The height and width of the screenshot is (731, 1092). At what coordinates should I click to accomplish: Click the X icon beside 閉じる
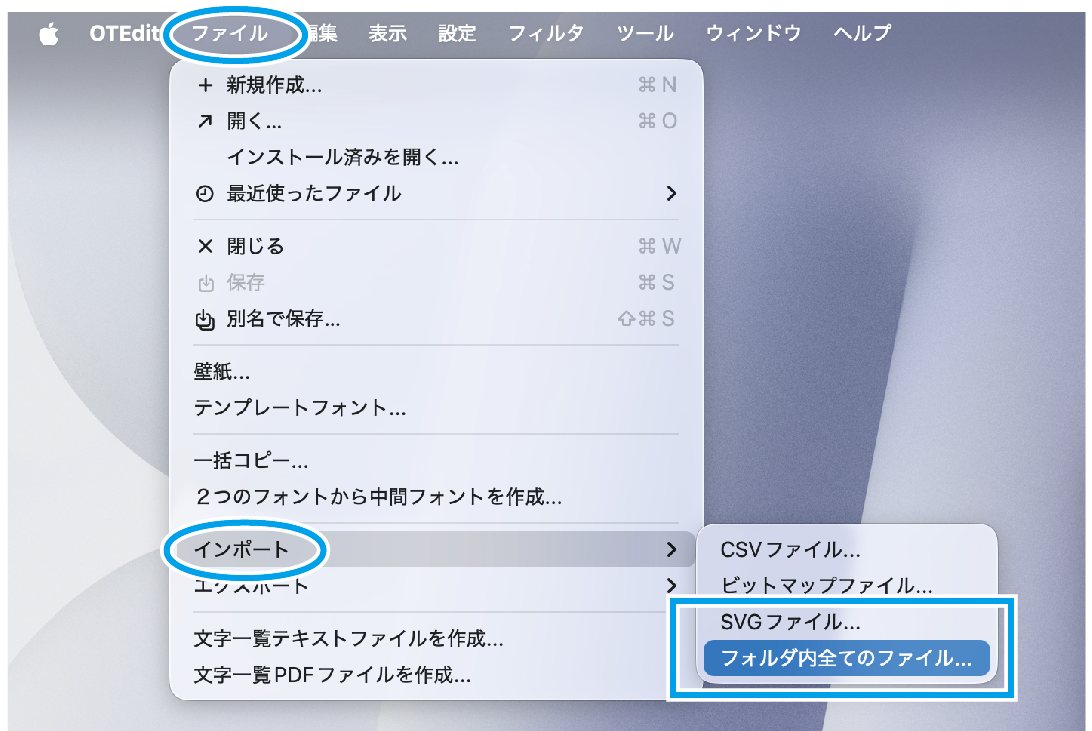[205, 247]
